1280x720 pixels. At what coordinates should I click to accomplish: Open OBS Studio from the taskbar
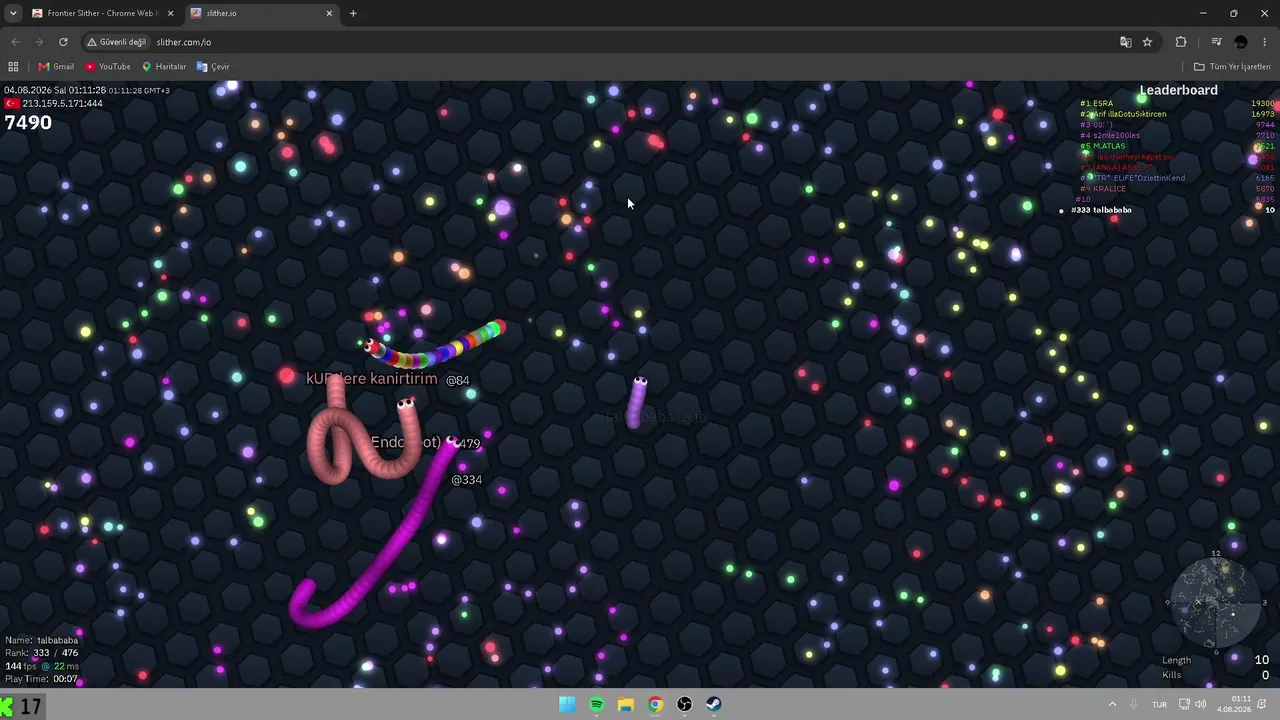click(684, 704)
